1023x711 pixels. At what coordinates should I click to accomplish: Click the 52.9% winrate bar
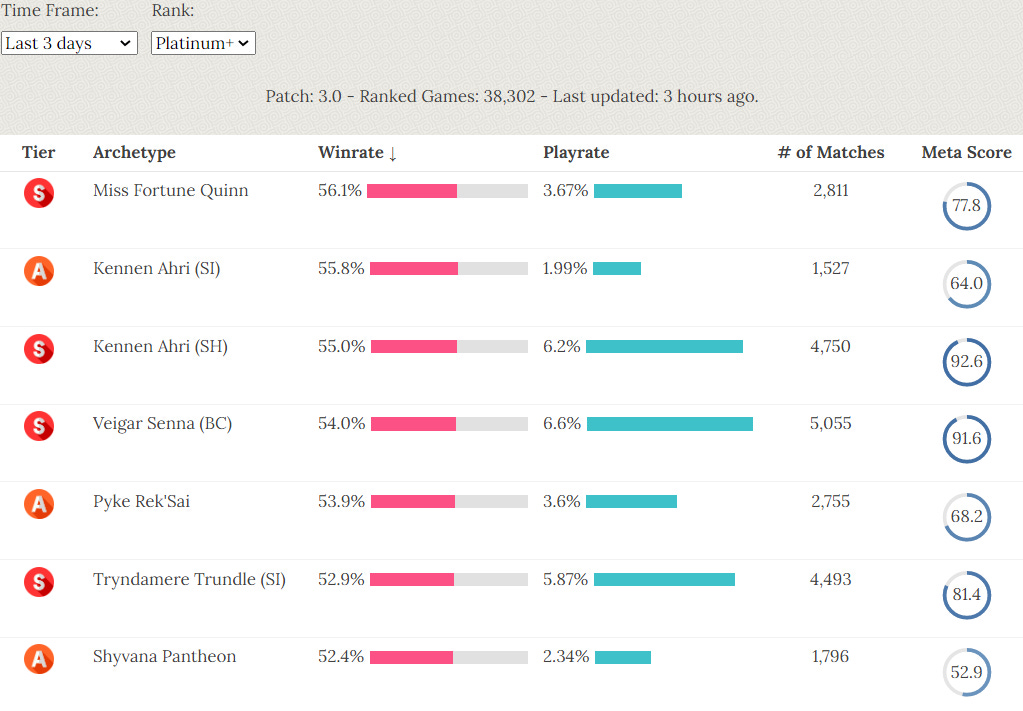[449, 579]
